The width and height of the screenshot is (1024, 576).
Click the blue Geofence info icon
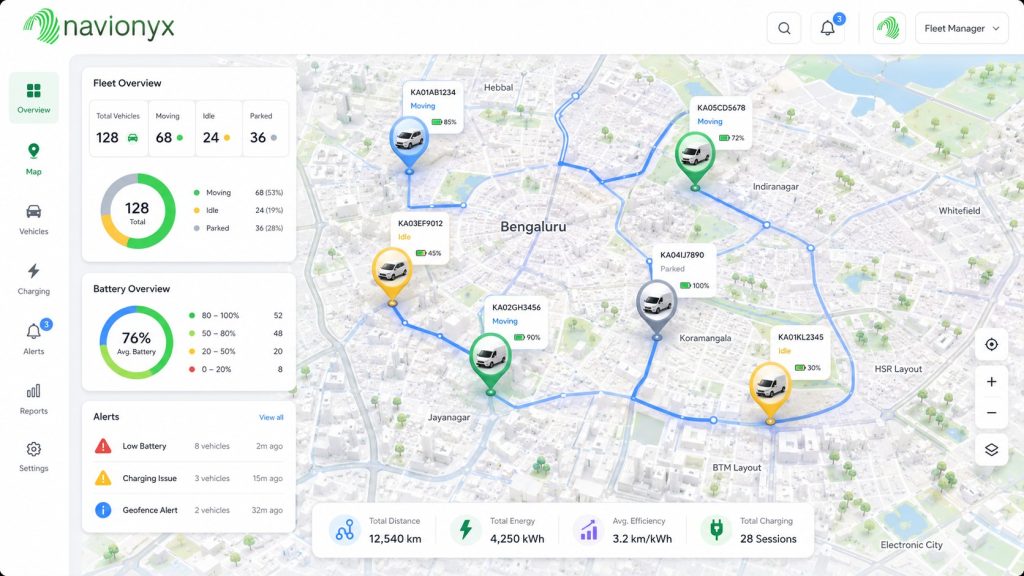coord(103,510)
